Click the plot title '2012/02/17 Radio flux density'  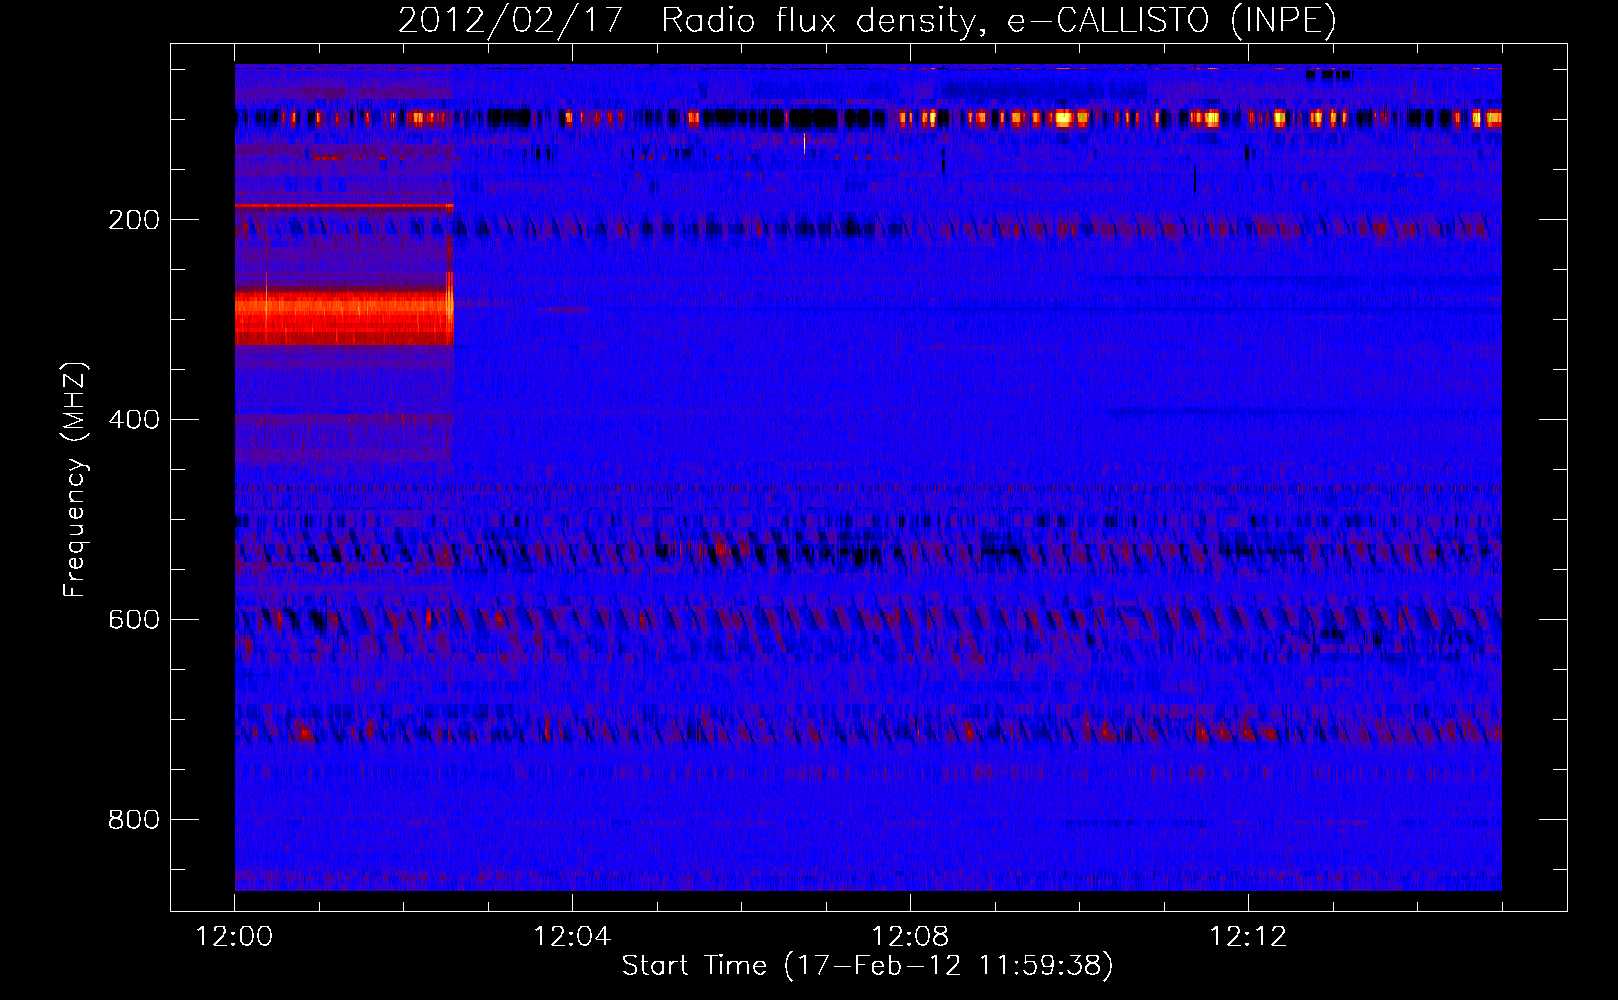[x=867, y=20]
